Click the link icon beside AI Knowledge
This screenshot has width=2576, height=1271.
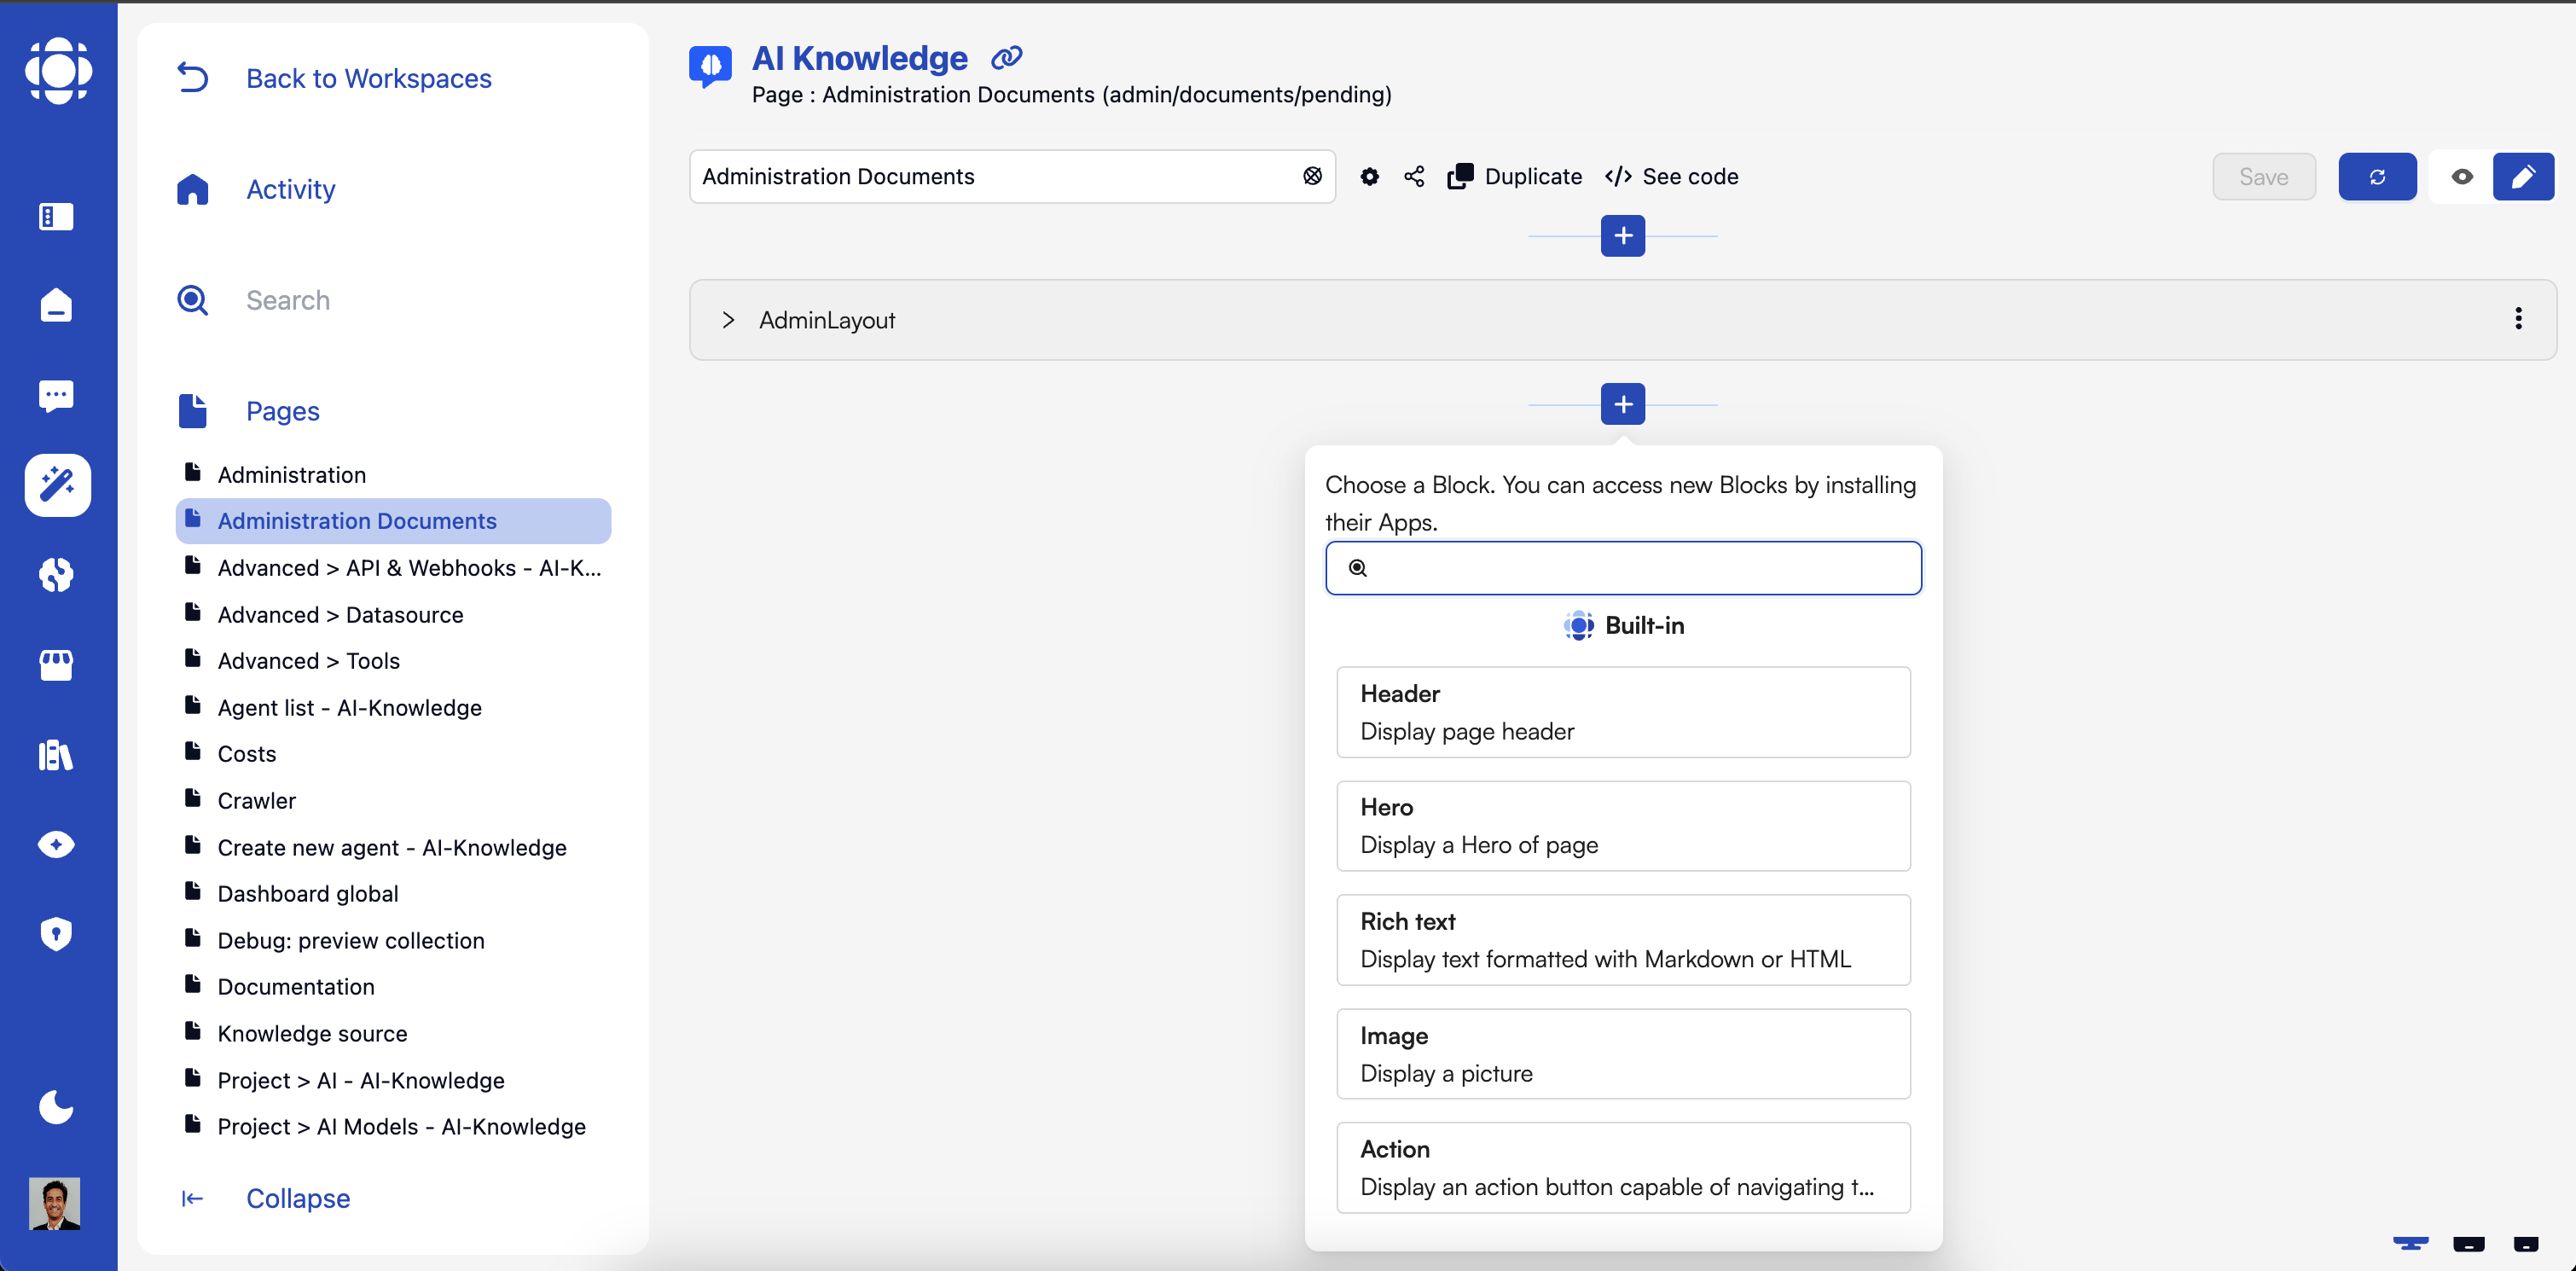(x=1006, y=58)
